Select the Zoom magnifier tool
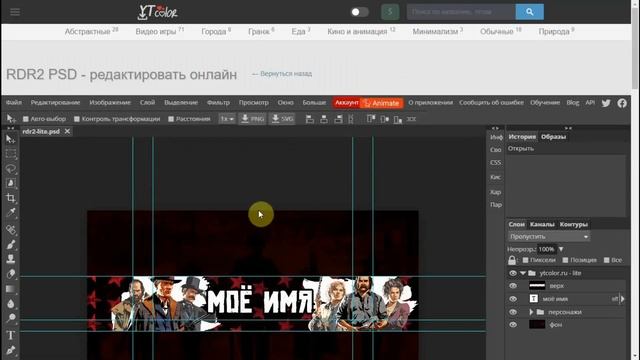 (x=11, y=318)
